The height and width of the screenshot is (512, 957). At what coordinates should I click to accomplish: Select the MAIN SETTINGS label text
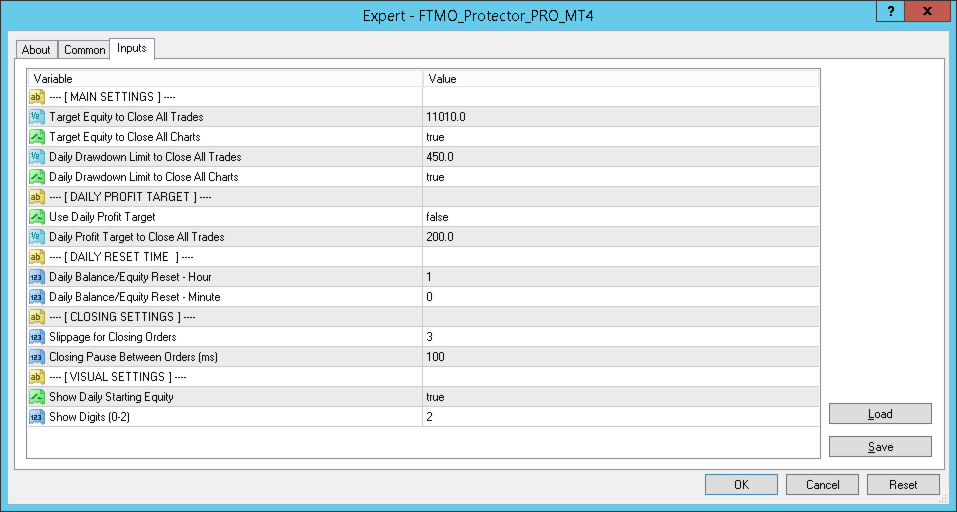tap(112, 97)
